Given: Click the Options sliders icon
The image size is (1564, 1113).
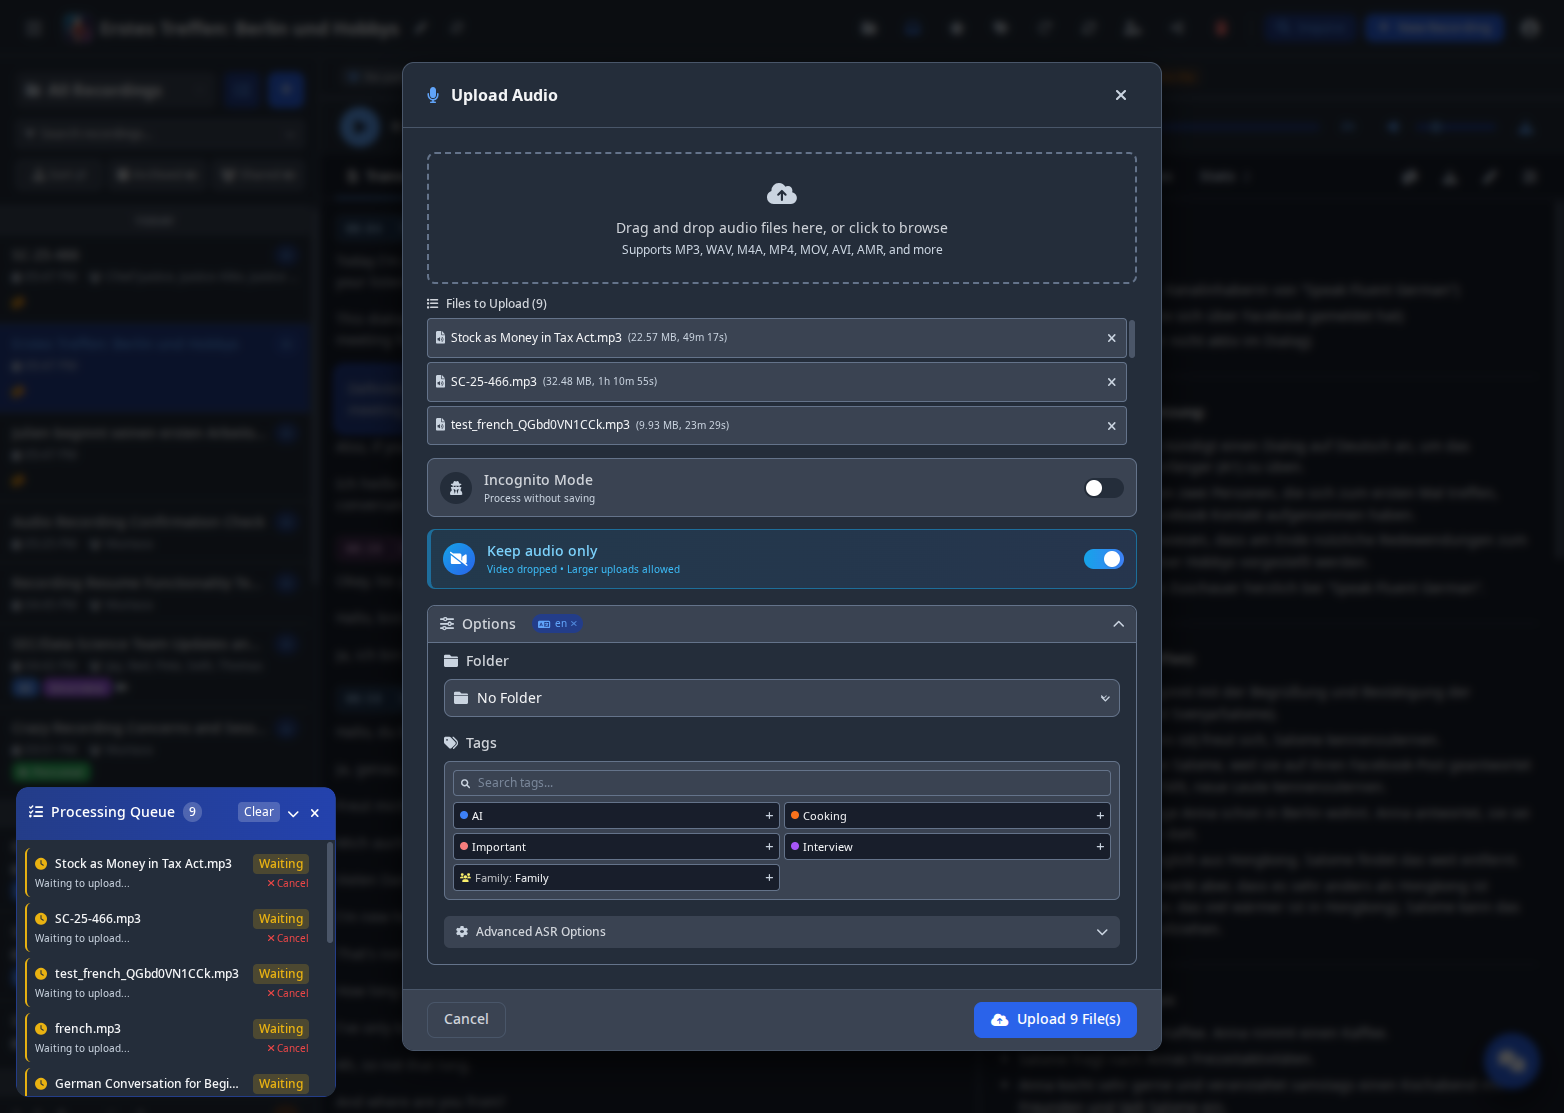Looking at the screenshot, I should tap(447, 624).
